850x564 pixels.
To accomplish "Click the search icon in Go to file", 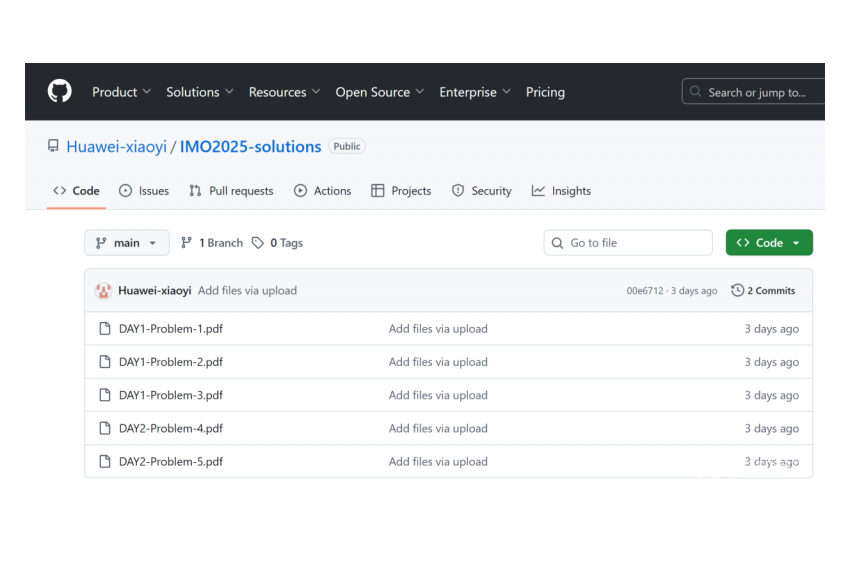I will (x=557, y=243).
